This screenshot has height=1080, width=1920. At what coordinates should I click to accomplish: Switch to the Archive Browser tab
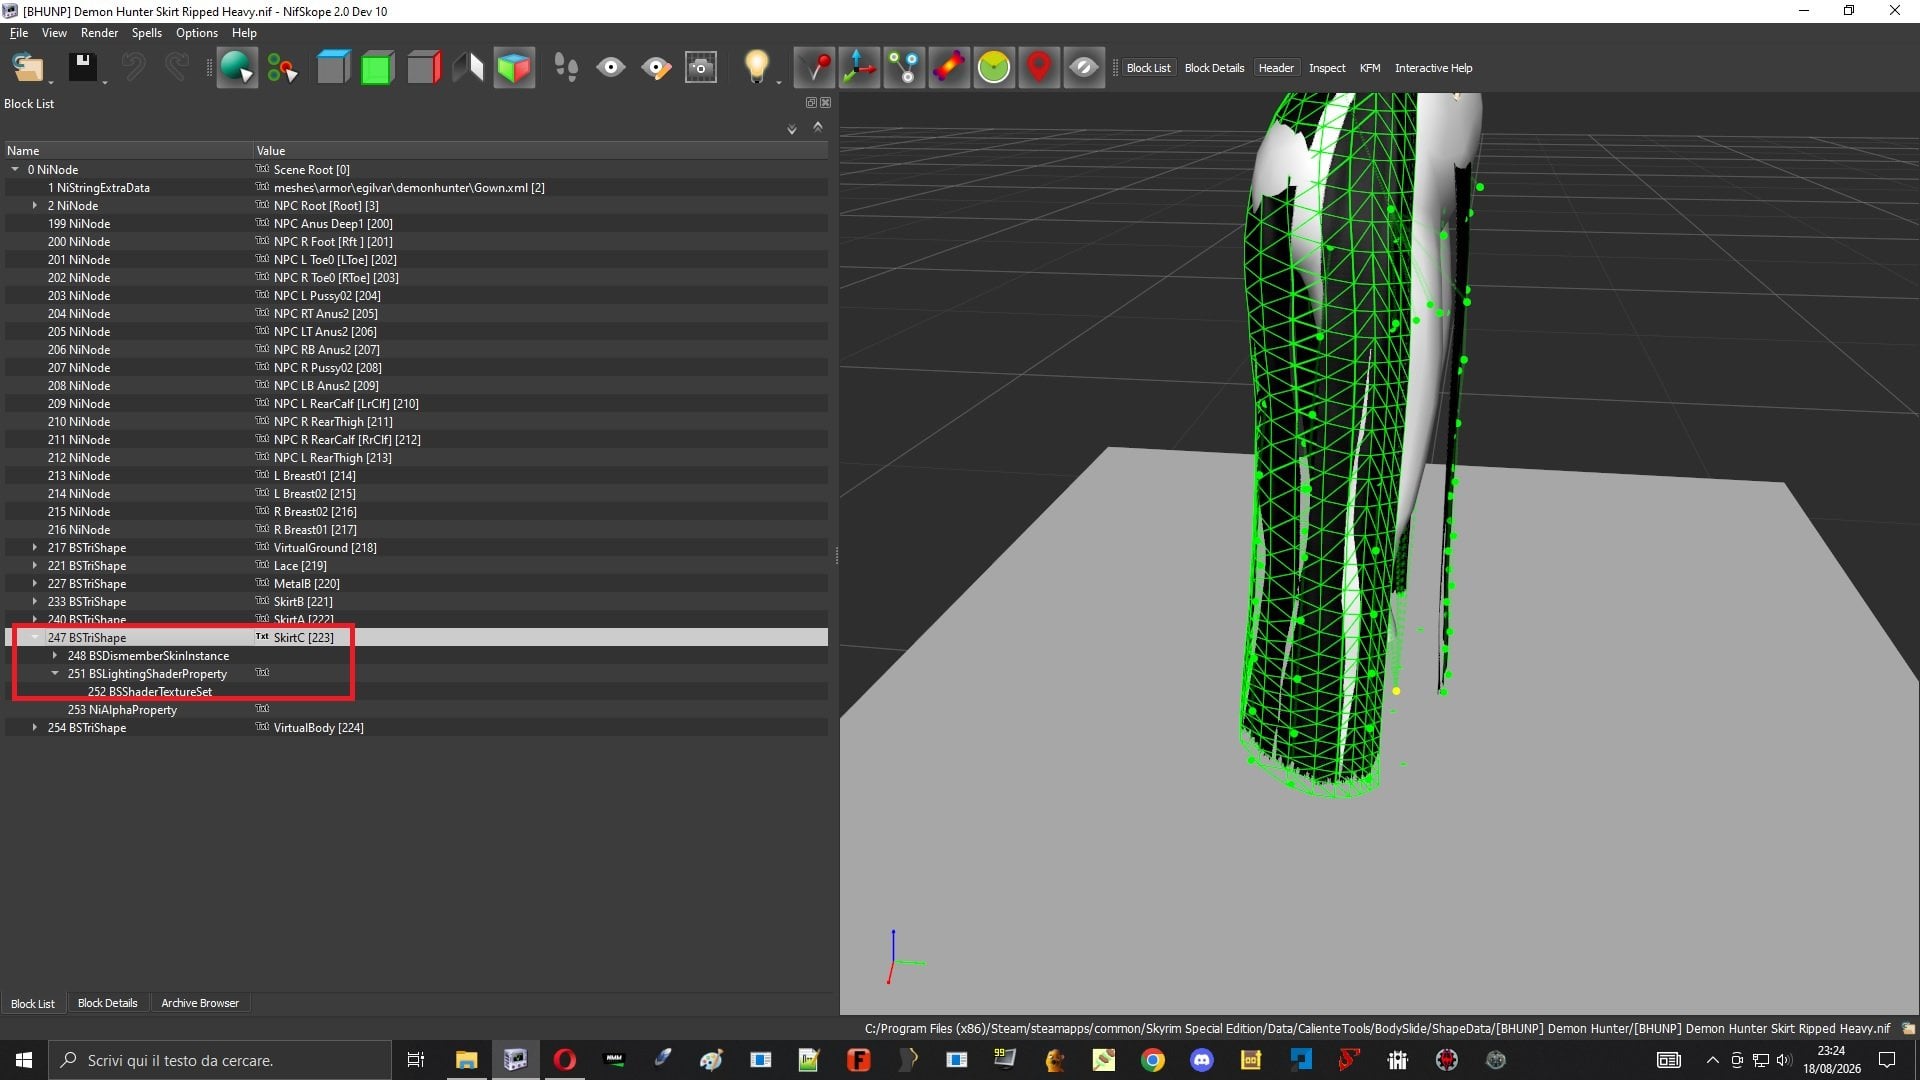pos(200,1003)
